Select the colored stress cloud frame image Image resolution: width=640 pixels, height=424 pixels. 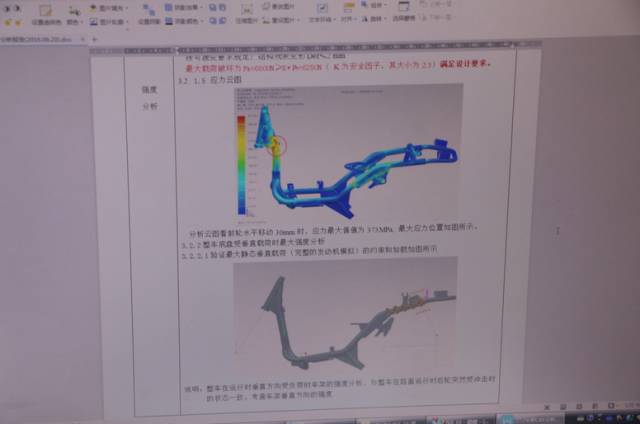click(x=348, y=154)
